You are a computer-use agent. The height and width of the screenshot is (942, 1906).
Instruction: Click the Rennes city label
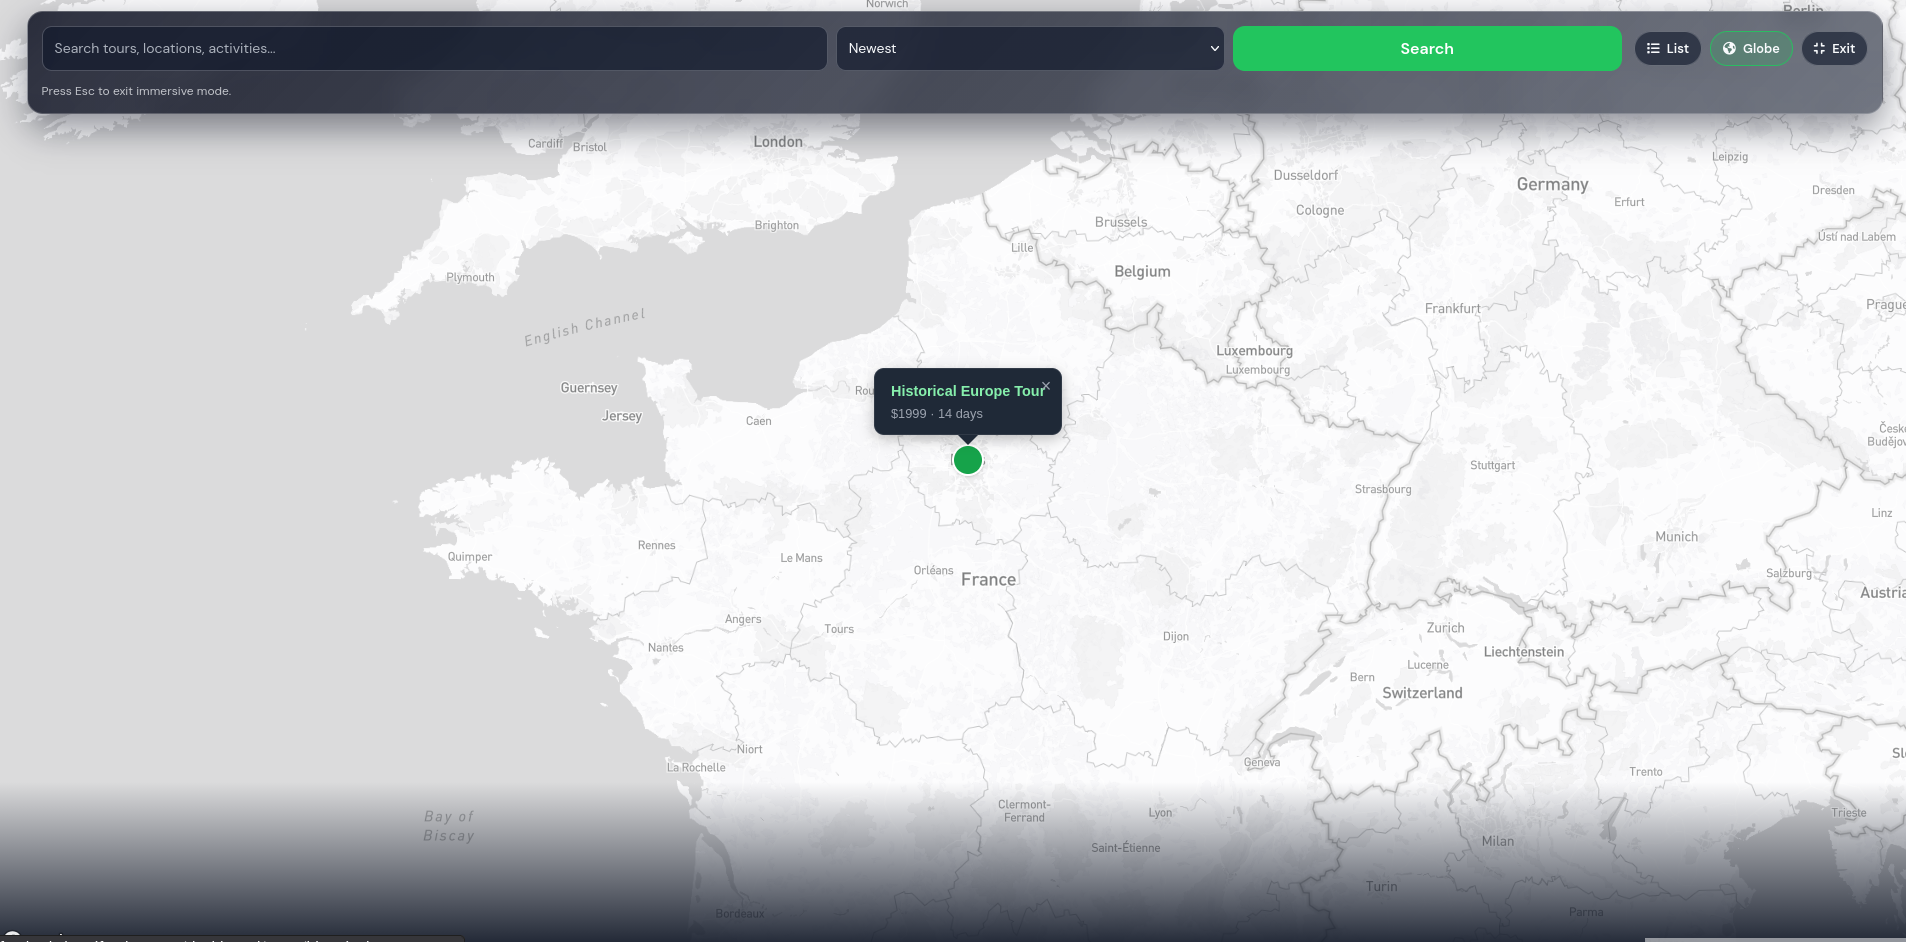656,546
